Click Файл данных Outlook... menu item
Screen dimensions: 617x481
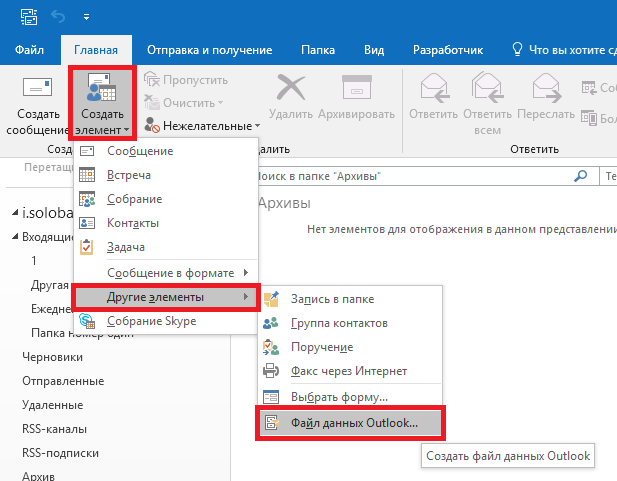350,423
